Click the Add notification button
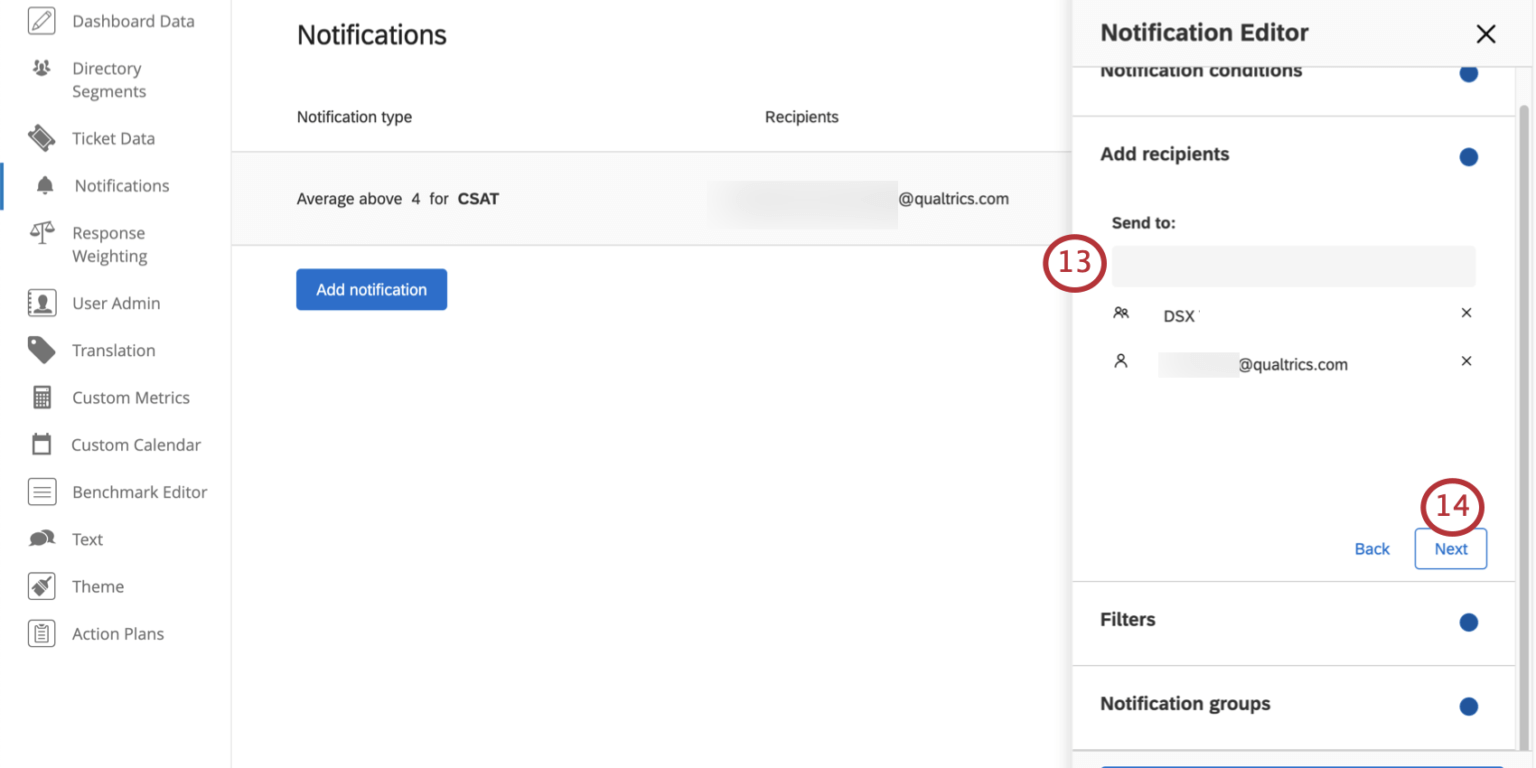 coord(371,289)
